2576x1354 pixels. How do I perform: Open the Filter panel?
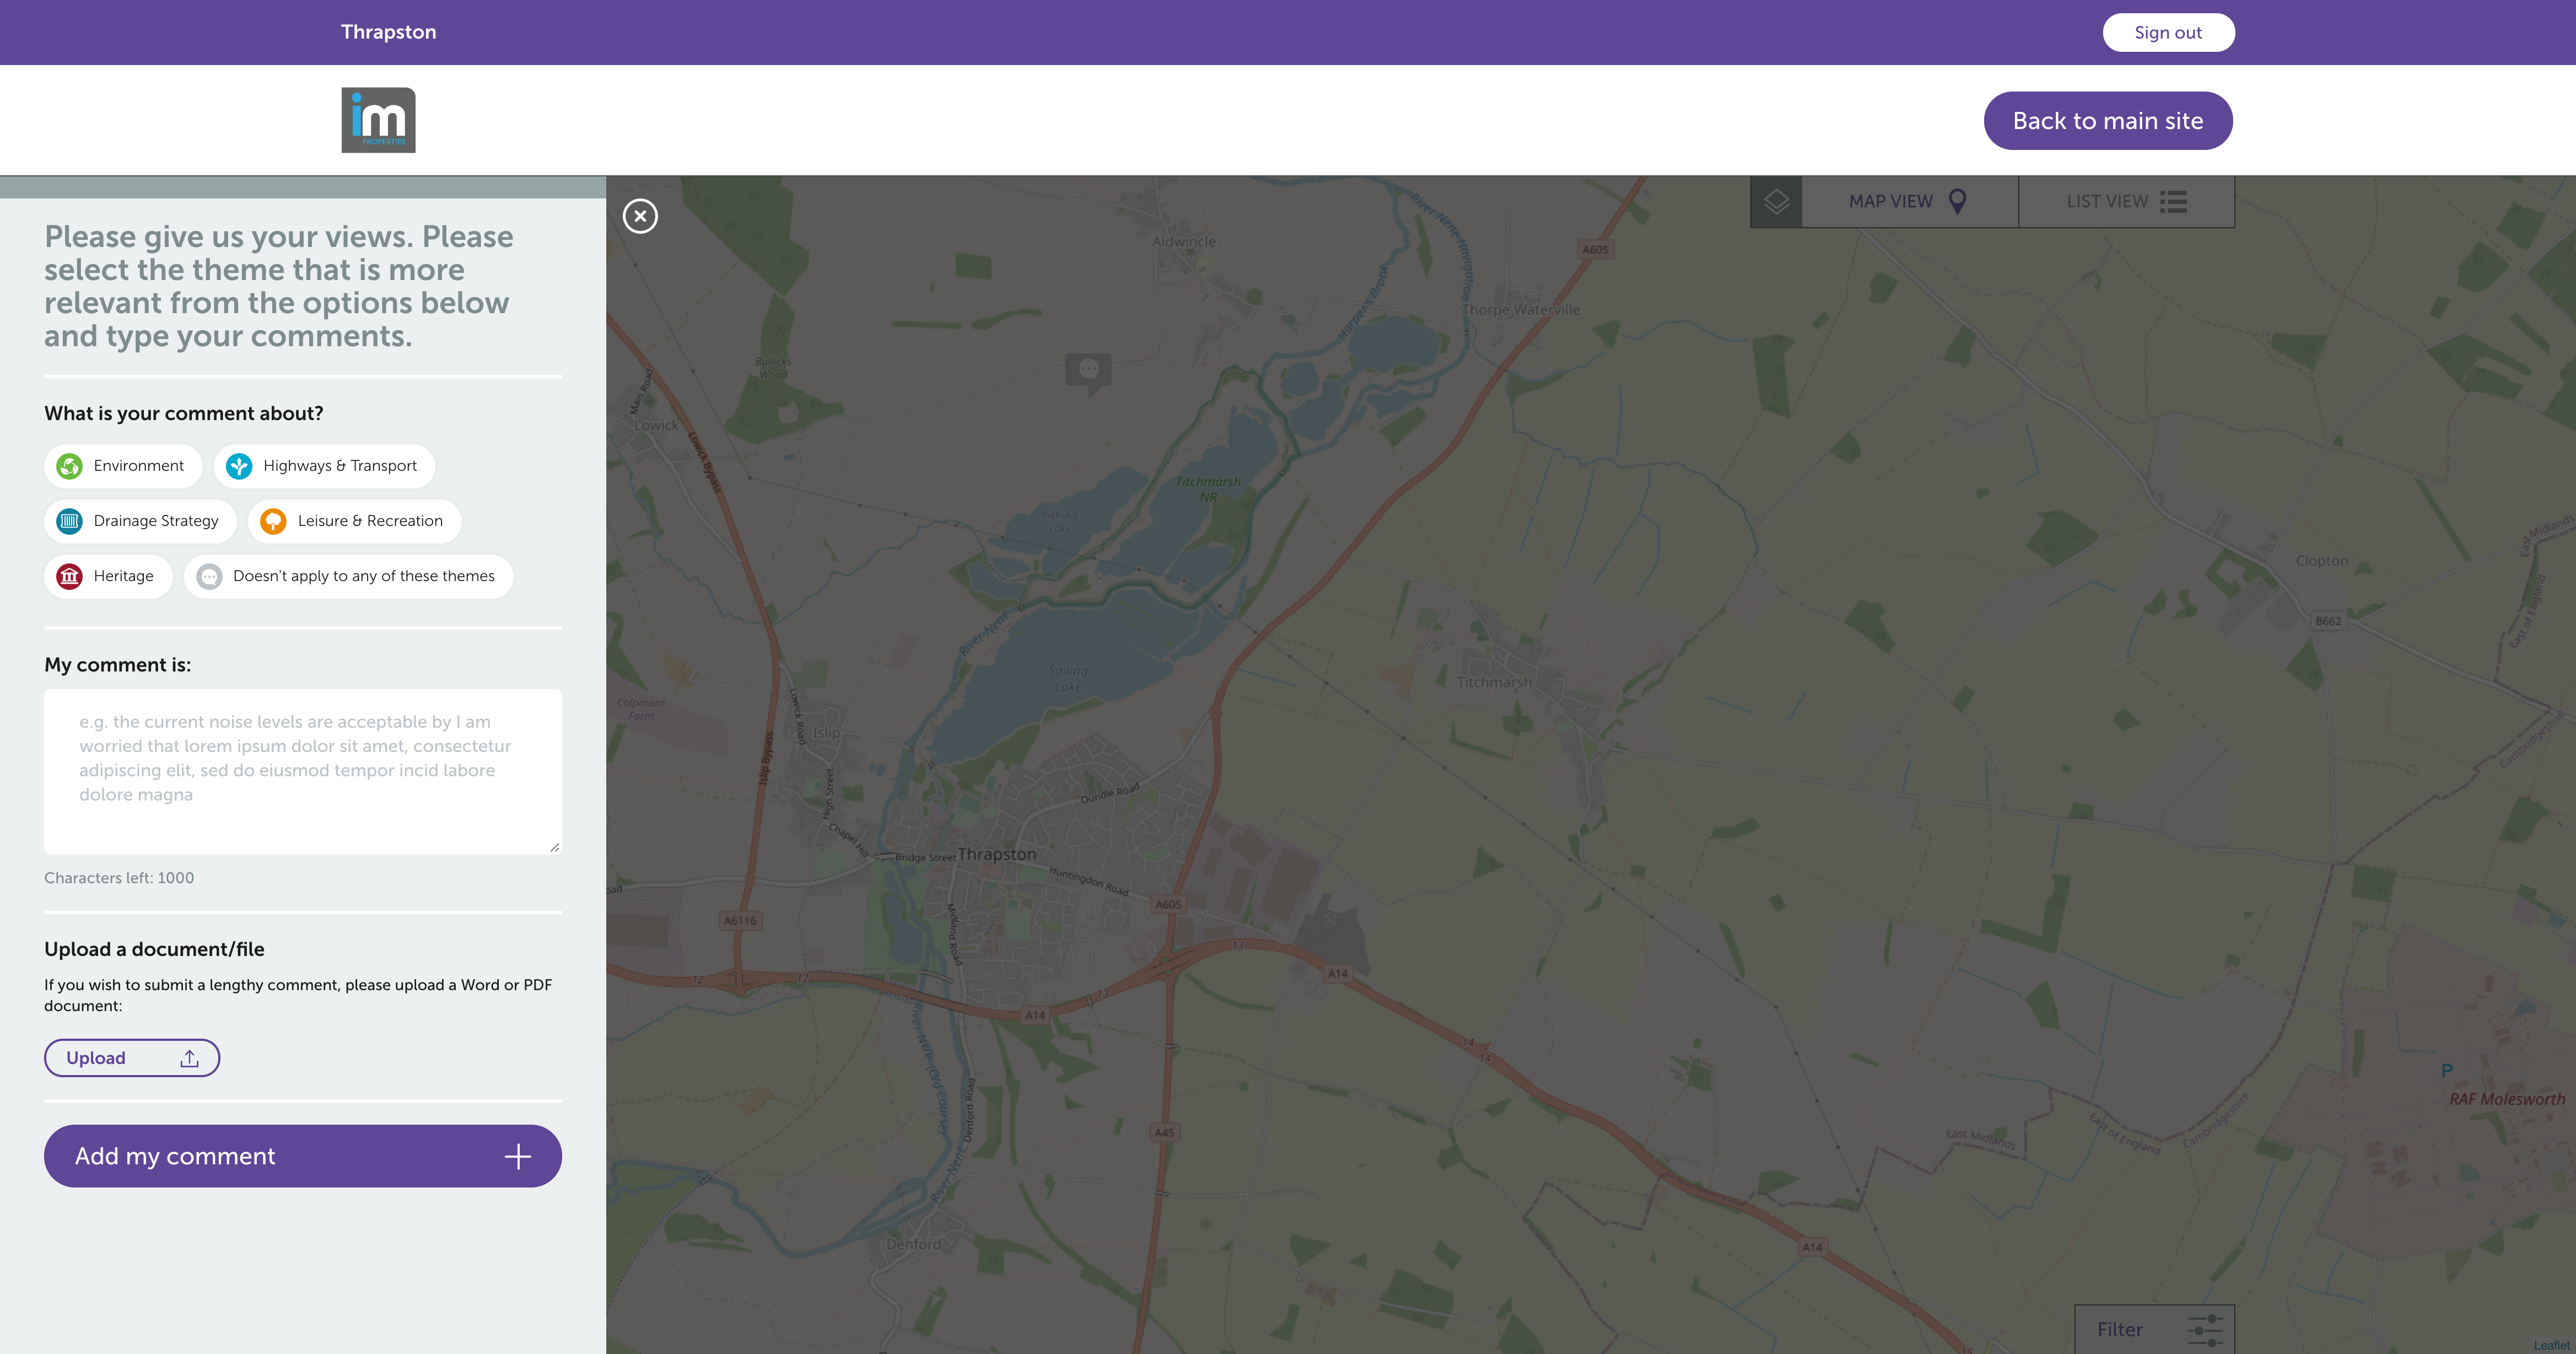2154,1329
